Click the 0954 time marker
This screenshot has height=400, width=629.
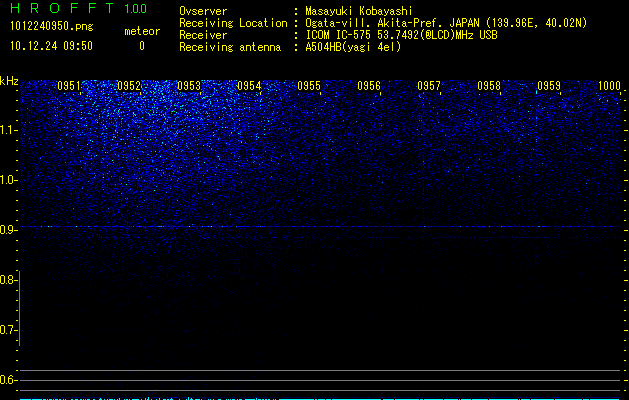249,86
